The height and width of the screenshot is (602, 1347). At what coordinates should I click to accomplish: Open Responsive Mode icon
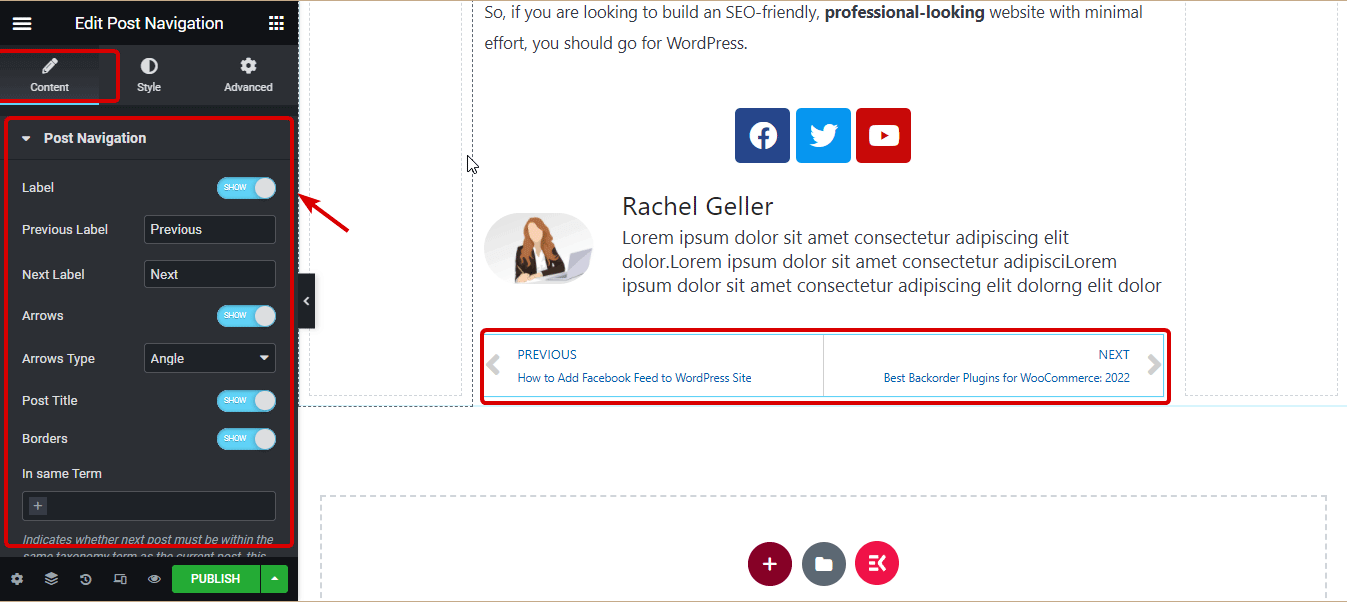coord(120,579)
